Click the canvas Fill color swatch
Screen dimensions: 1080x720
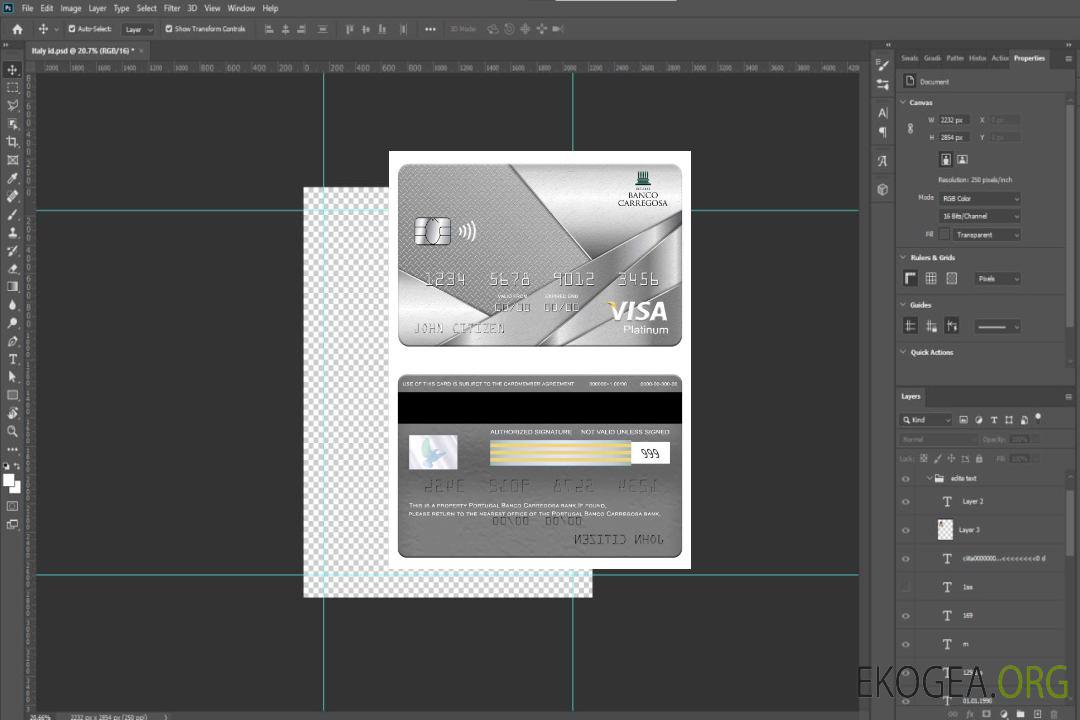[x=944, y=235]
